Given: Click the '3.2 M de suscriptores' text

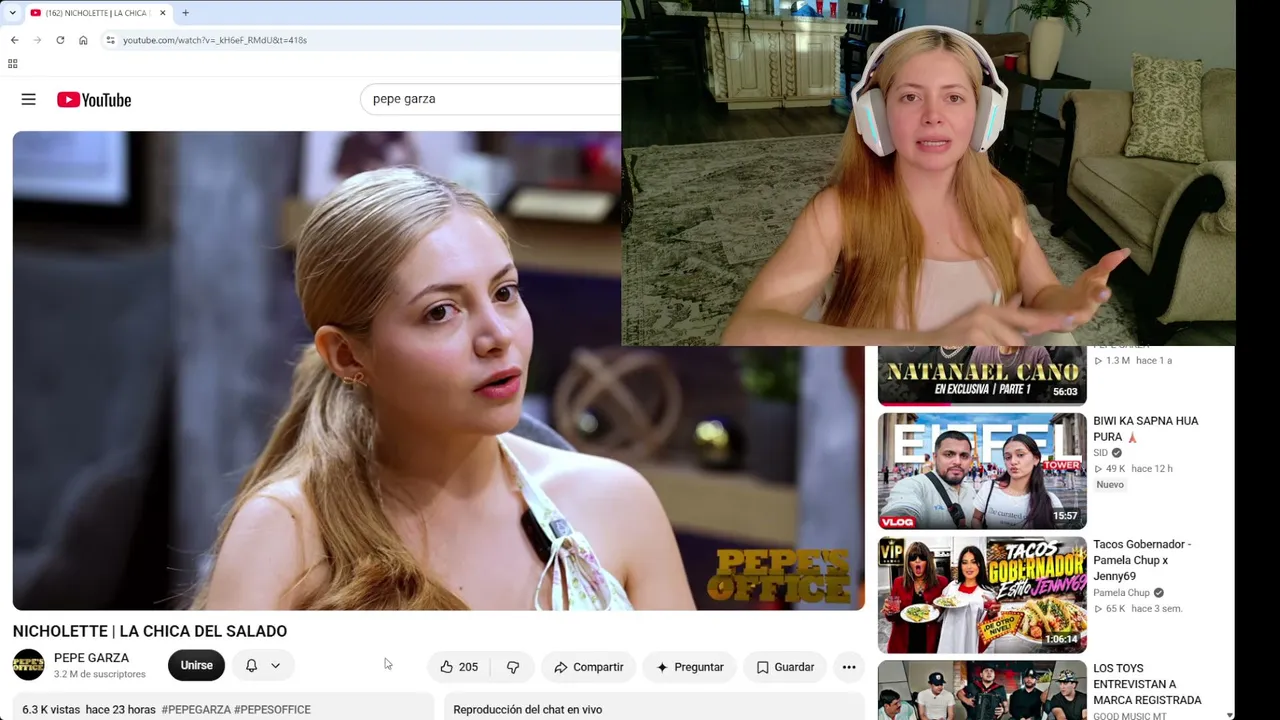Looking at the screenshot, I should [100, 675].
